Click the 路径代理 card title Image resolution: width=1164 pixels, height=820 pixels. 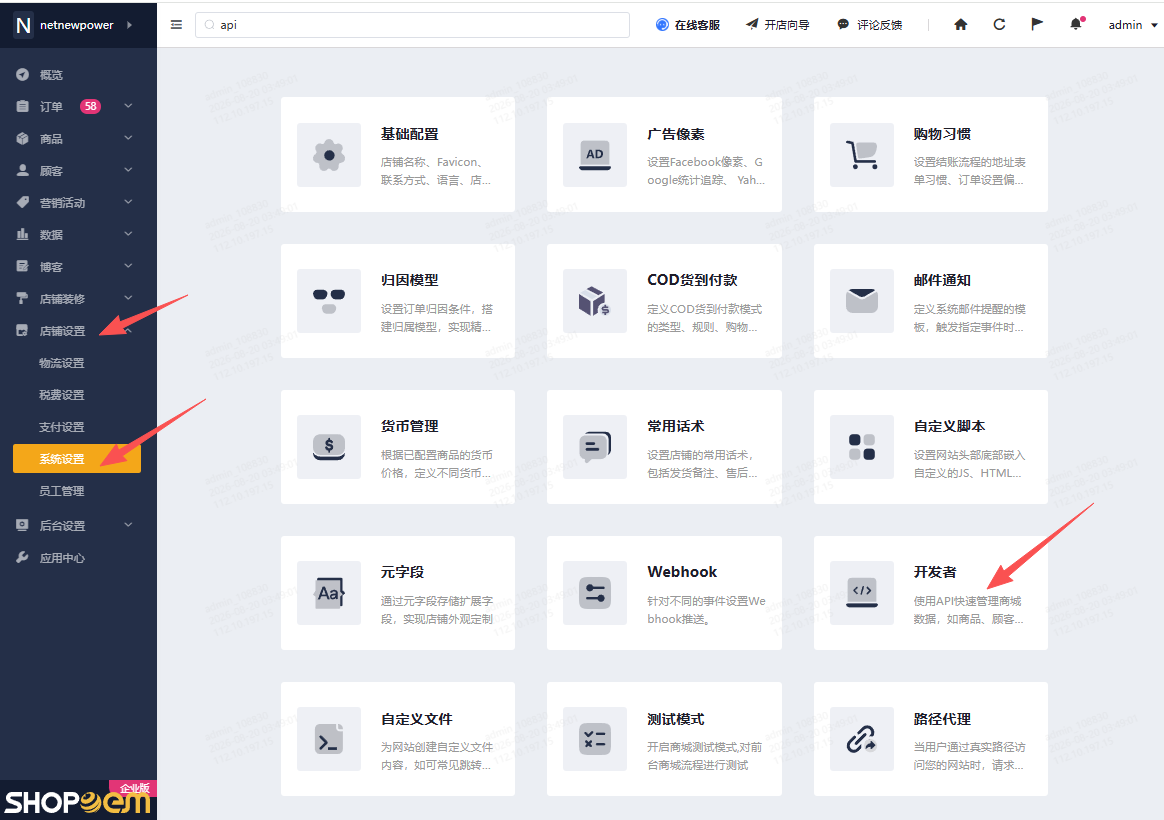click(942, 719)
